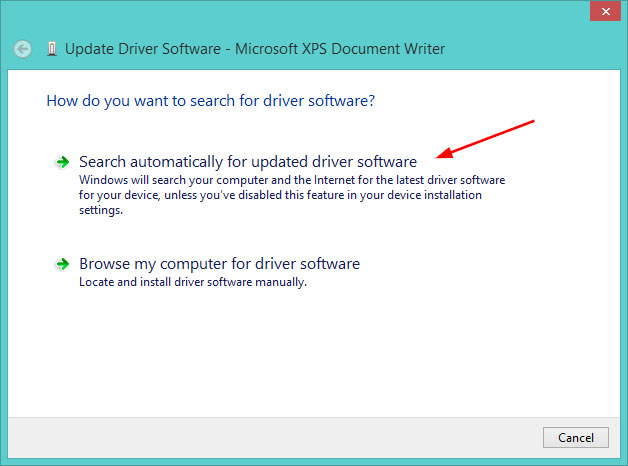The height and width of the screenshot is (466, 628).
Task: Click the heading How do you want to search
Action: [x=211, y=100]
